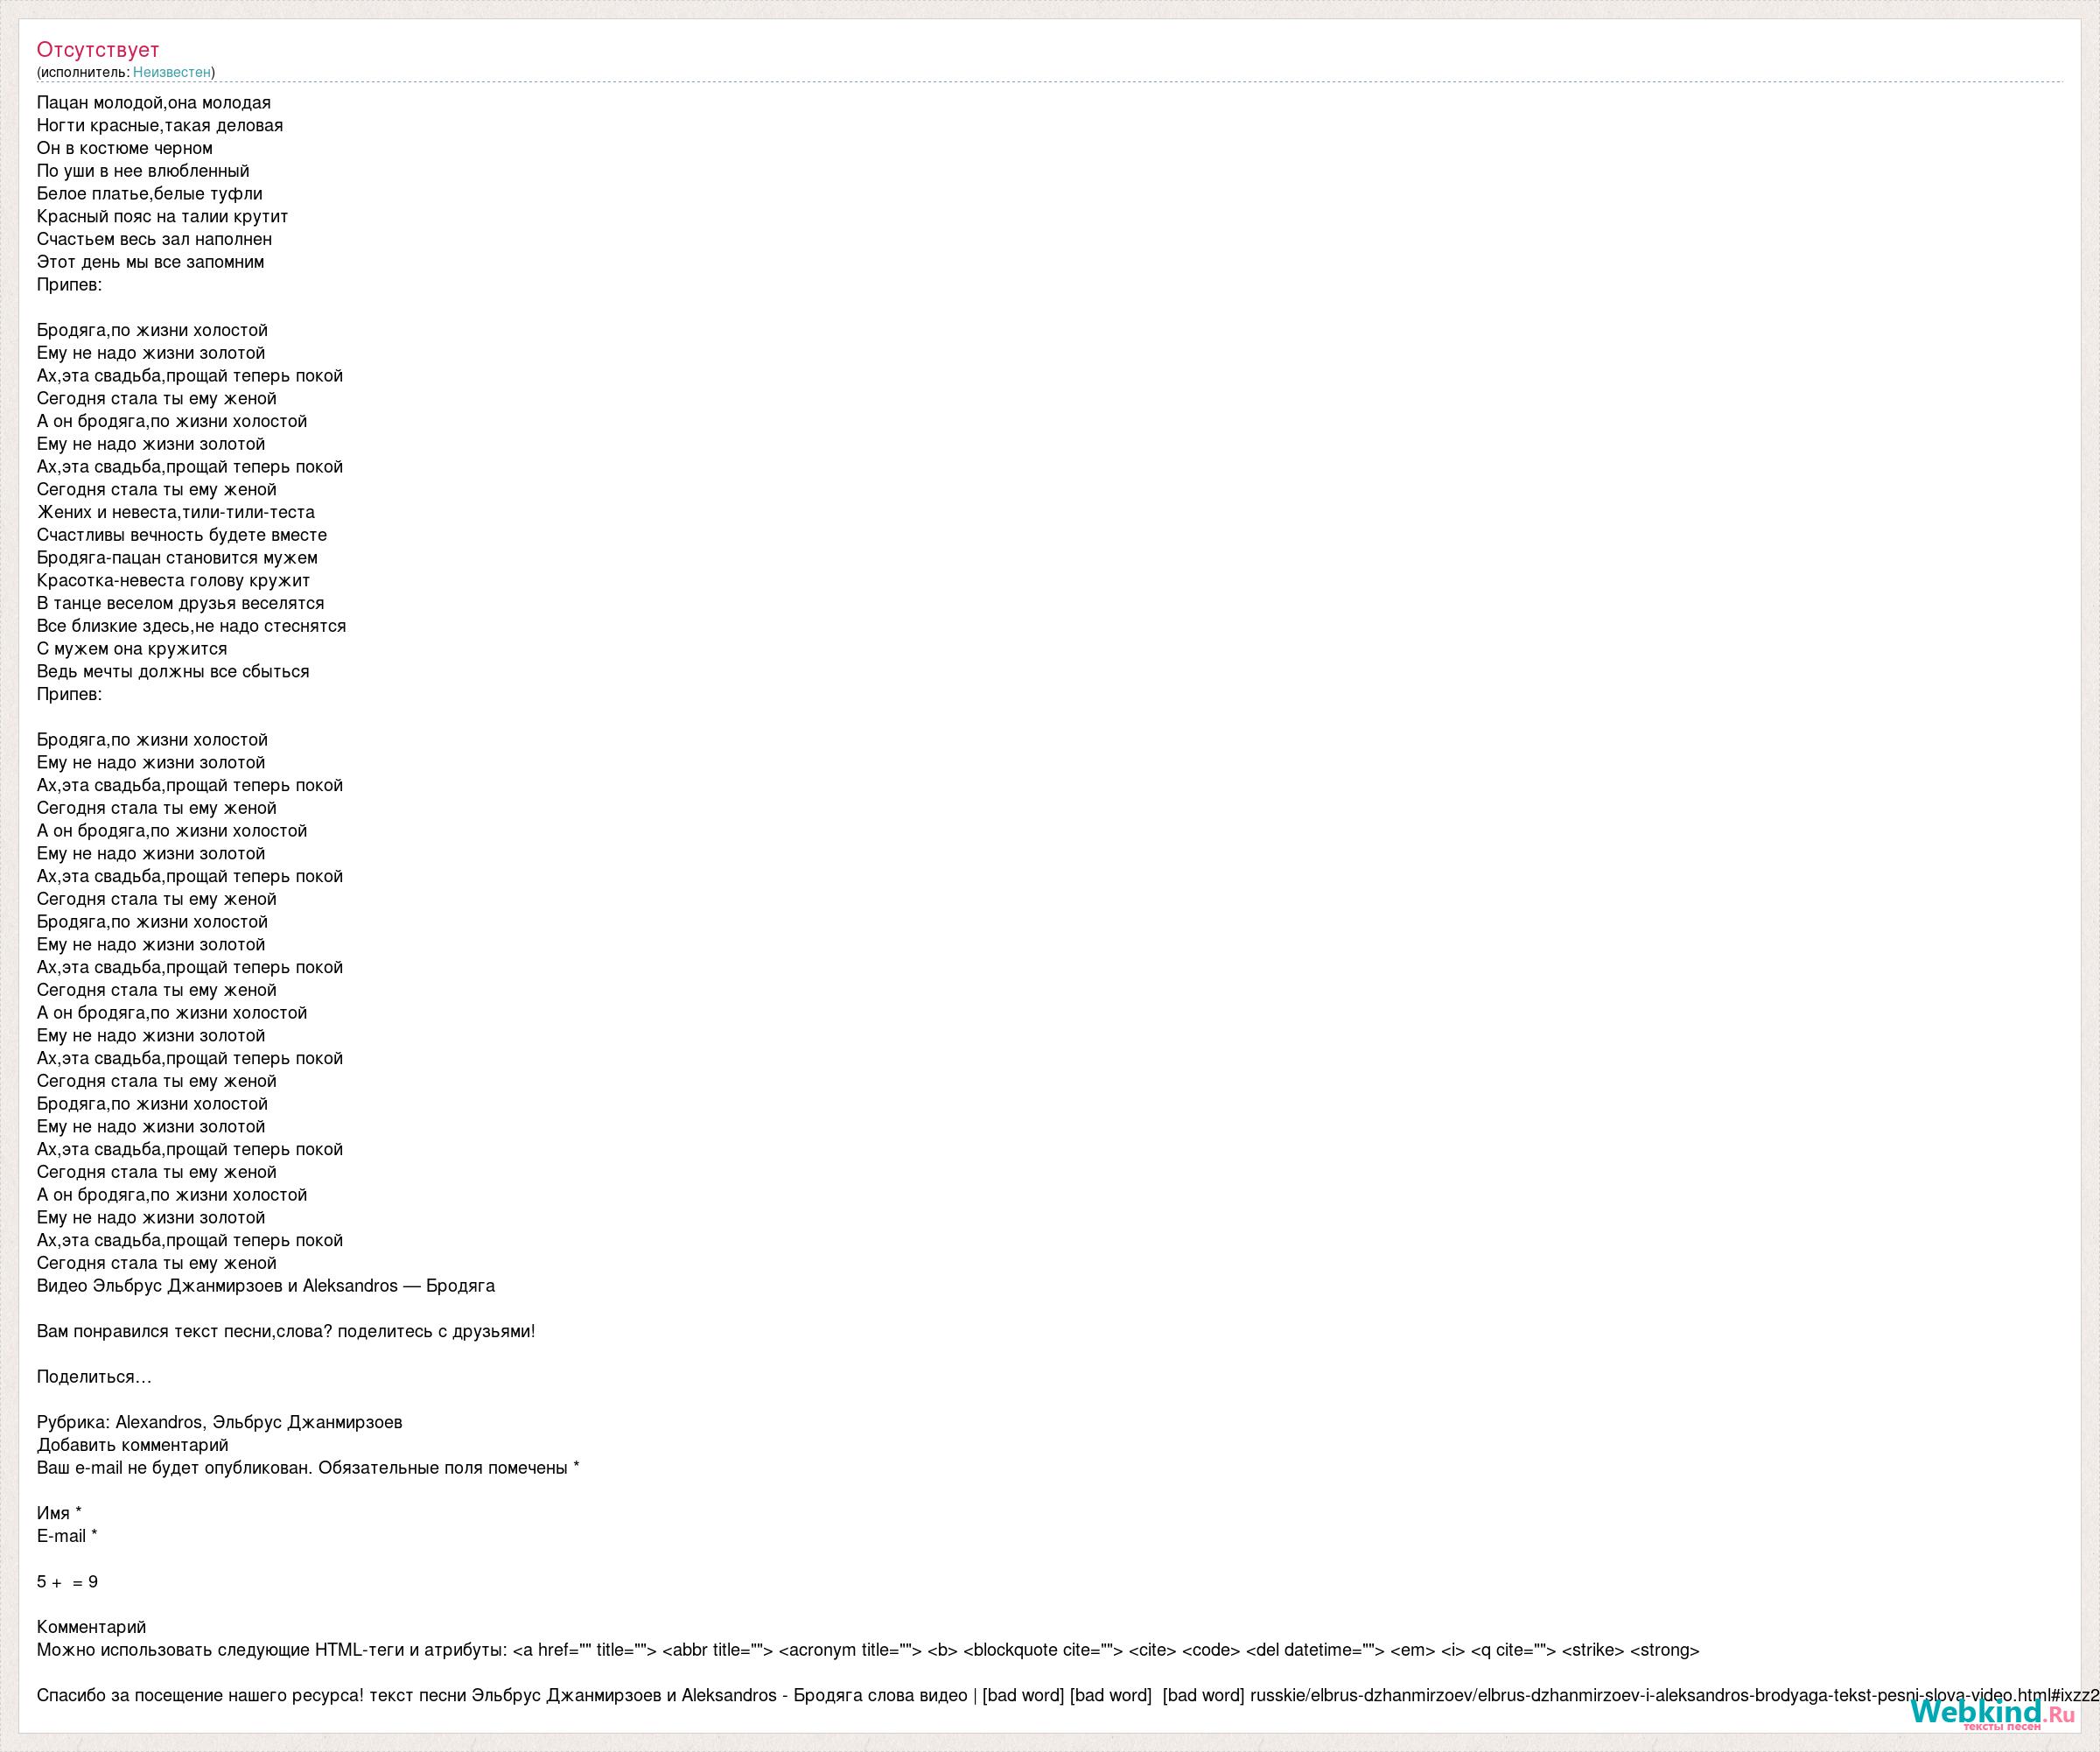This screenshot has width=2100, height=1752.
Task: Click the line Он в костюме черном
Action: coord(124,148)
